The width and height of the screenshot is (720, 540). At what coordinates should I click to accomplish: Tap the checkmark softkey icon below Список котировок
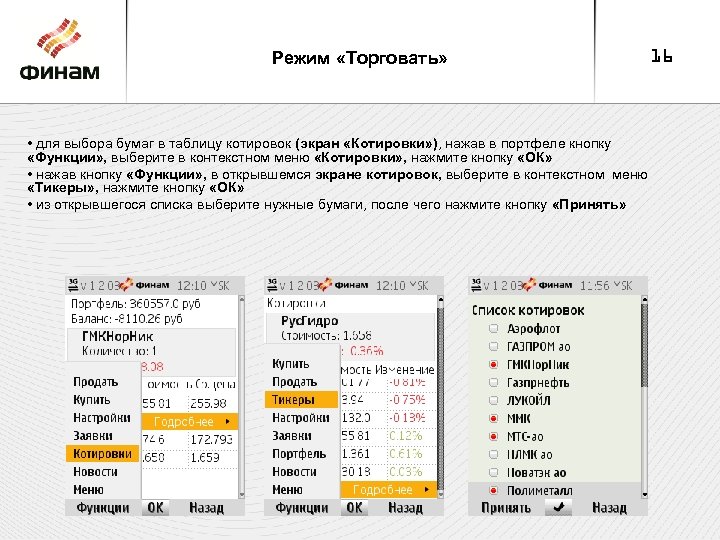[x=558, y=507]
